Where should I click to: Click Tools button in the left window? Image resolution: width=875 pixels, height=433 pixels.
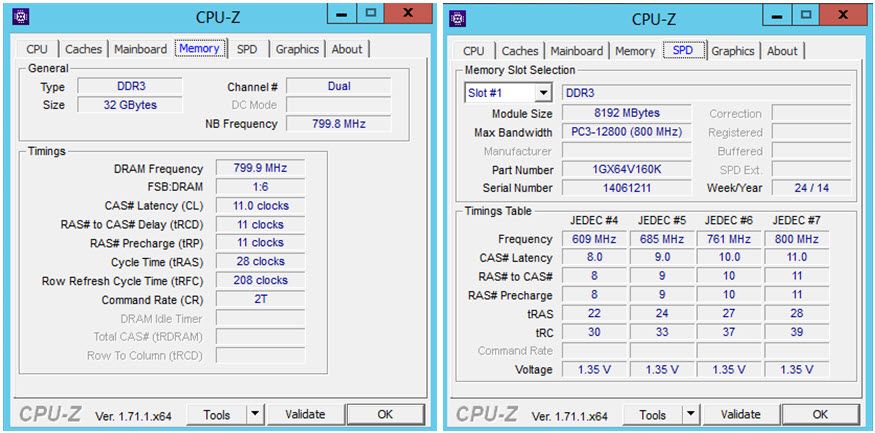(x=217, y=415)
